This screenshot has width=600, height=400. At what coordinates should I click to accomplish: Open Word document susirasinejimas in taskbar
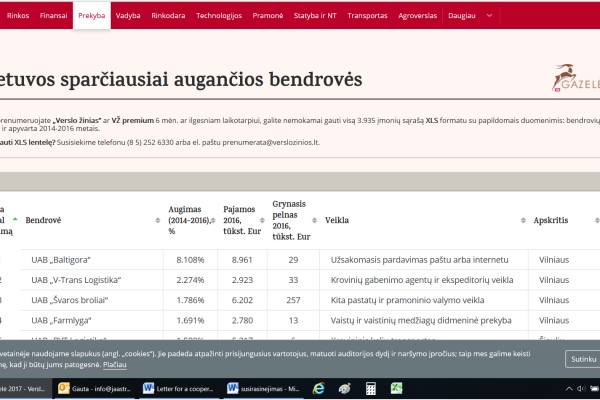(263, 389)
